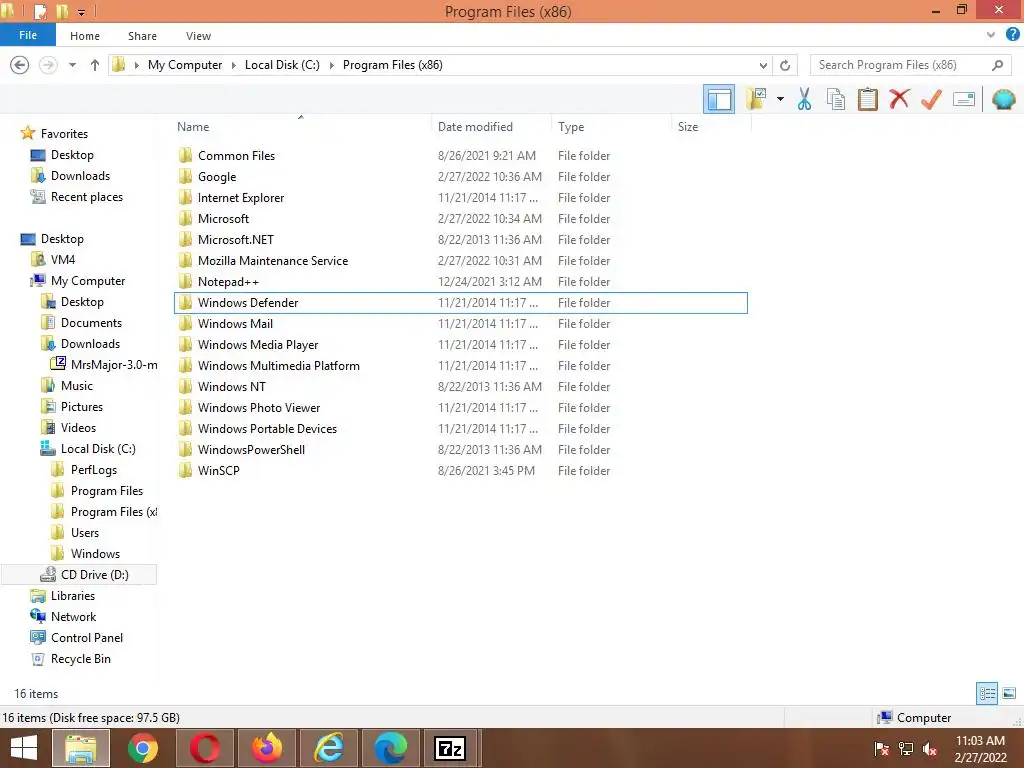This screenshot has height=768, width=1024.
Task: Click the Copy icon in toolbar
Action: [x=836, y=99]
